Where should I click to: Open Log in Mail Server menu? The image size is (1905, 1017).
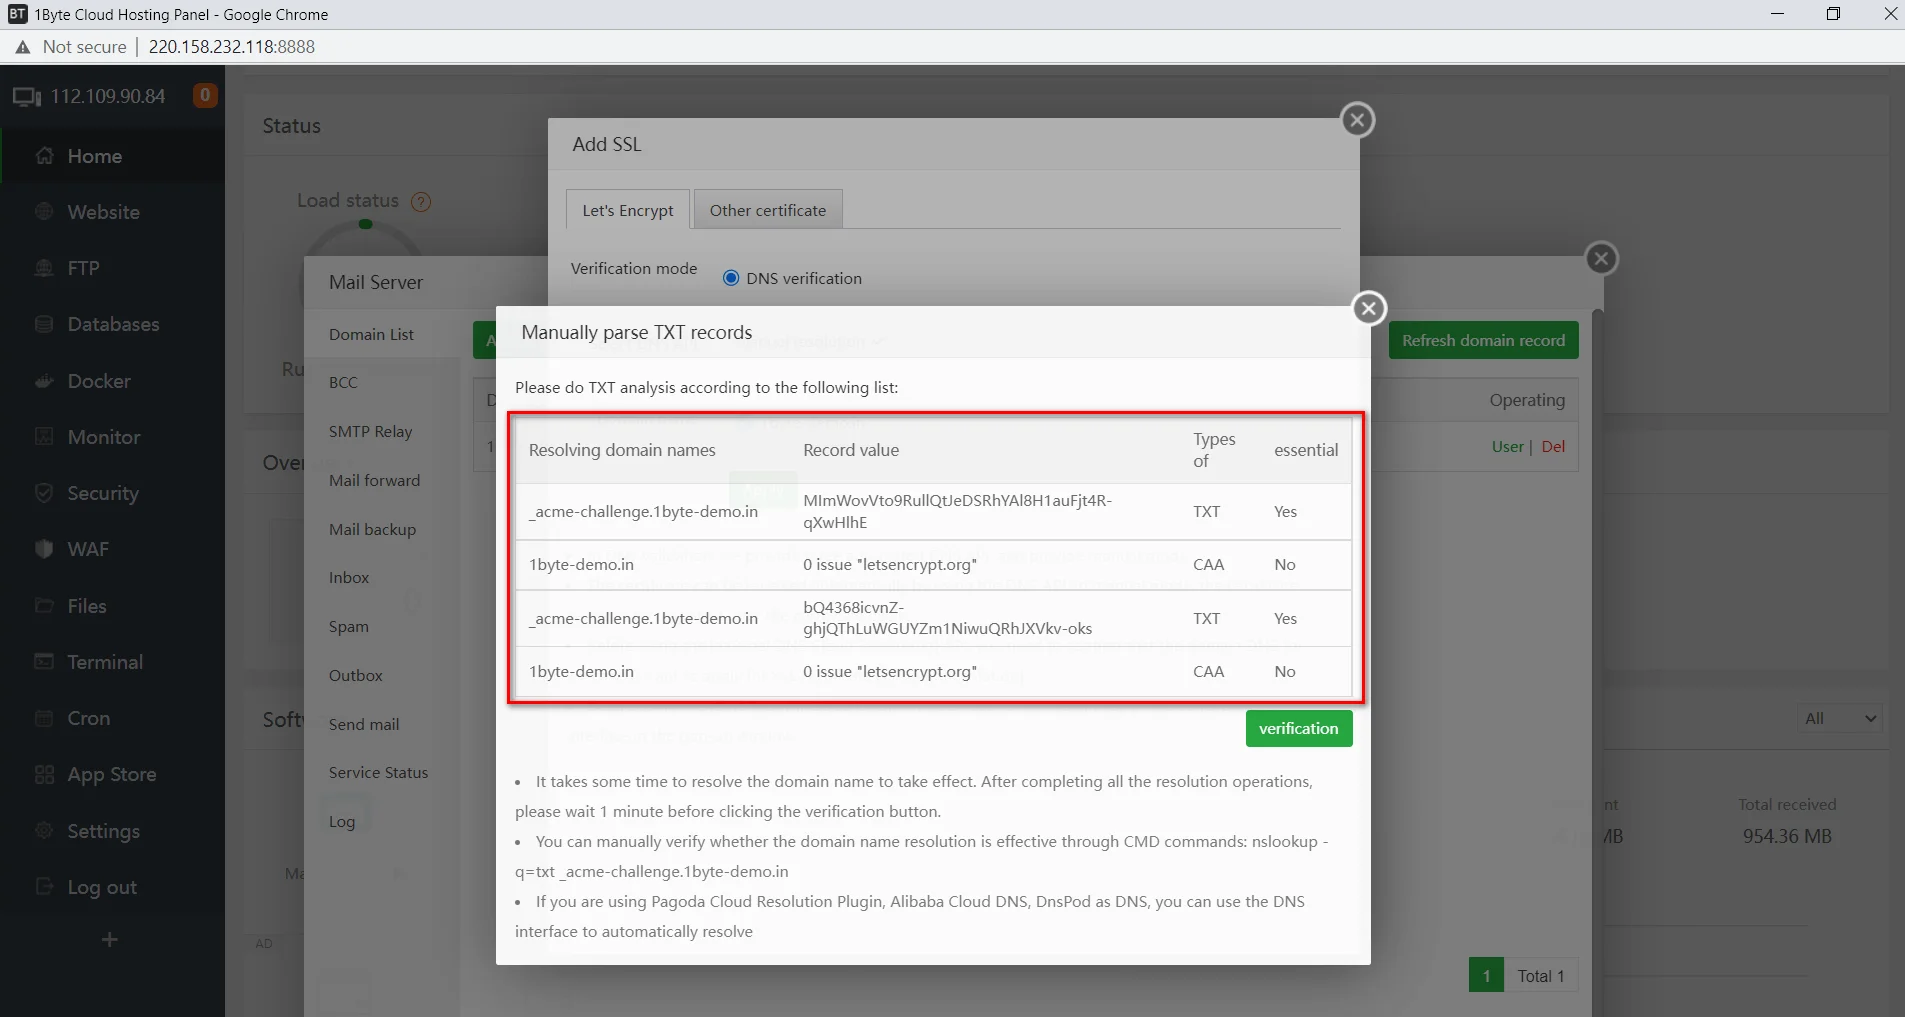tap(342, 821)
